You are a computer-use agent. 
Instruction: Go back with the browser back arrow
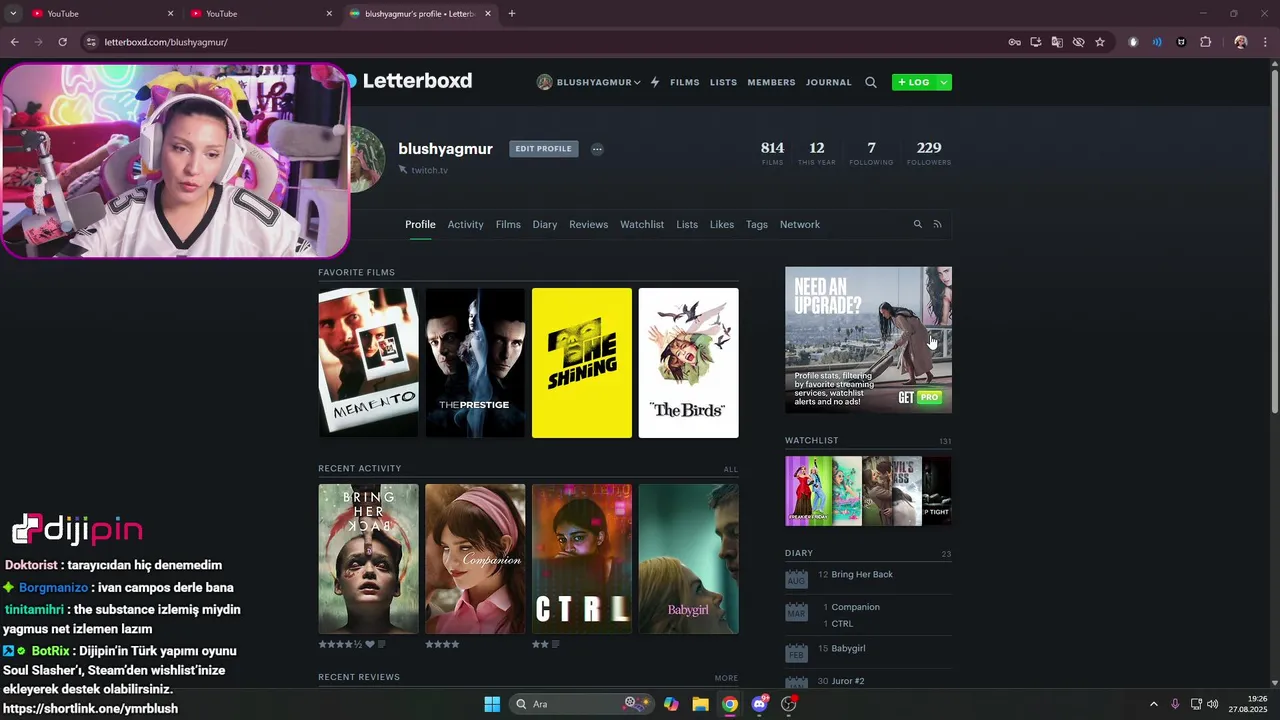[x=14, y=42]
